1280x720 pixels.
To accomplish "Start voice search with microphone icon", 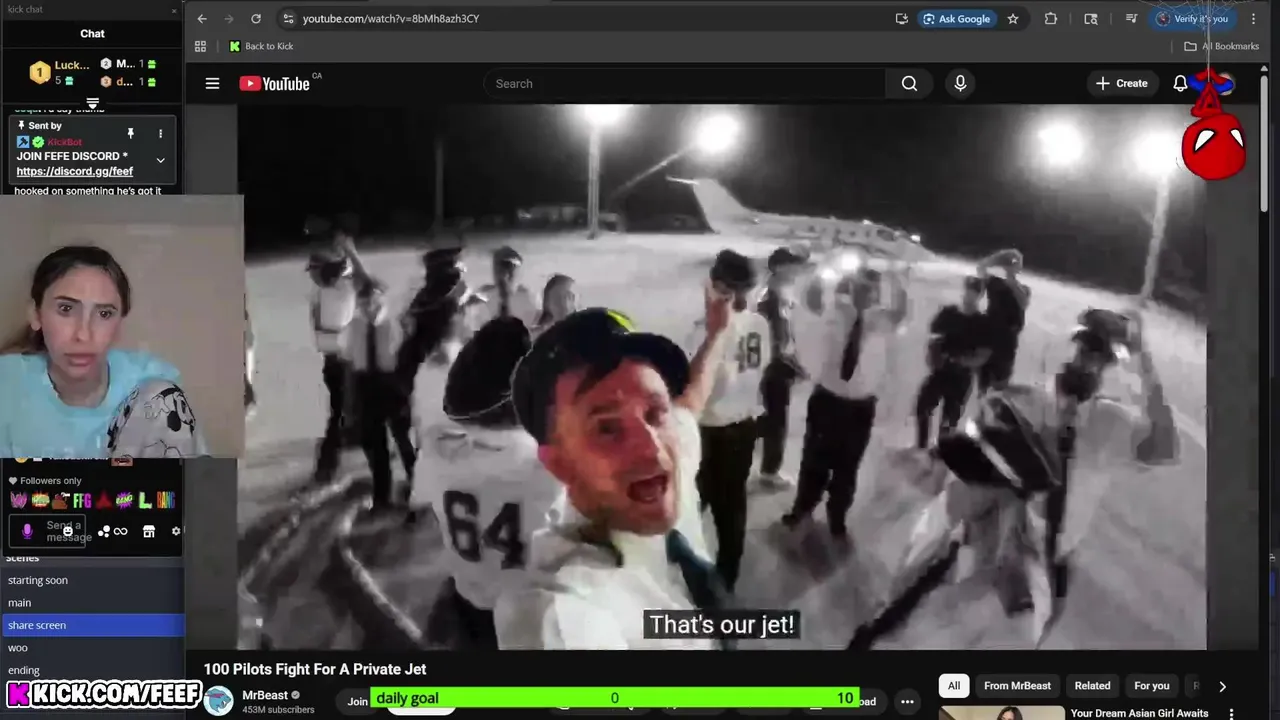I will click(x=960, y=83).
